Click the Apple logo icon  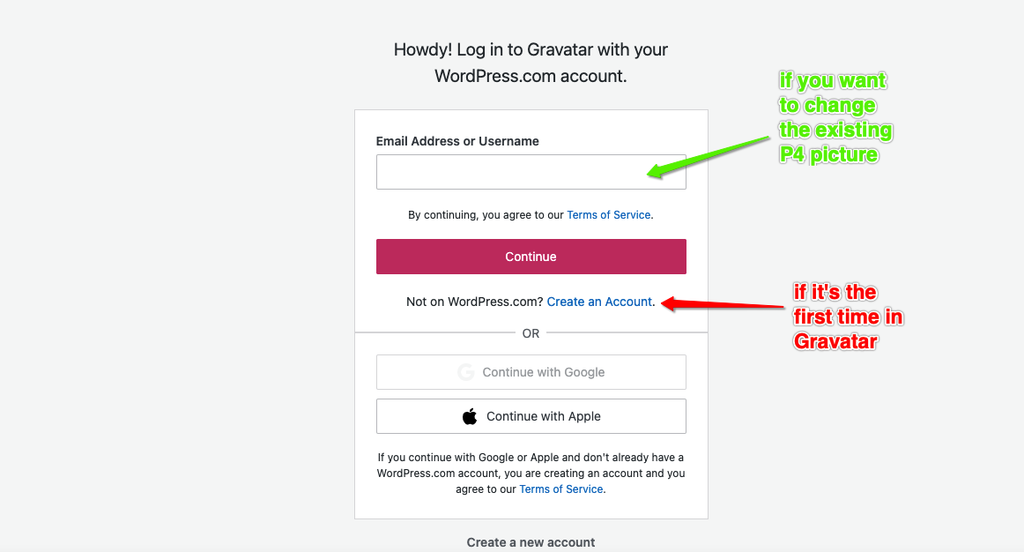pos(470,416)
